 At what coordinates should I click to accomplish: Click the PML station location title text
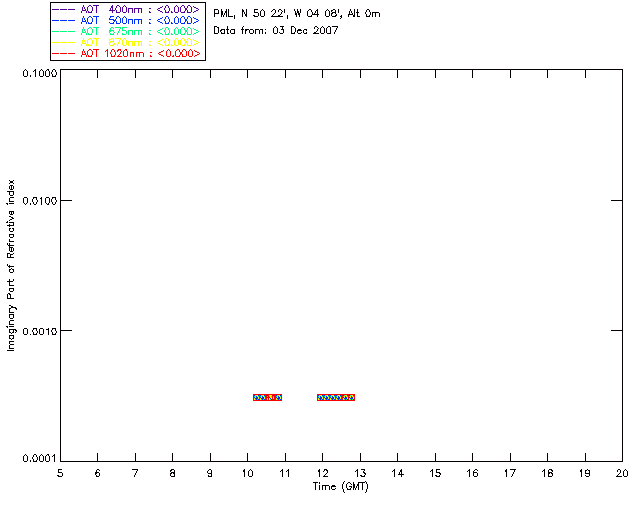(297, 14)
